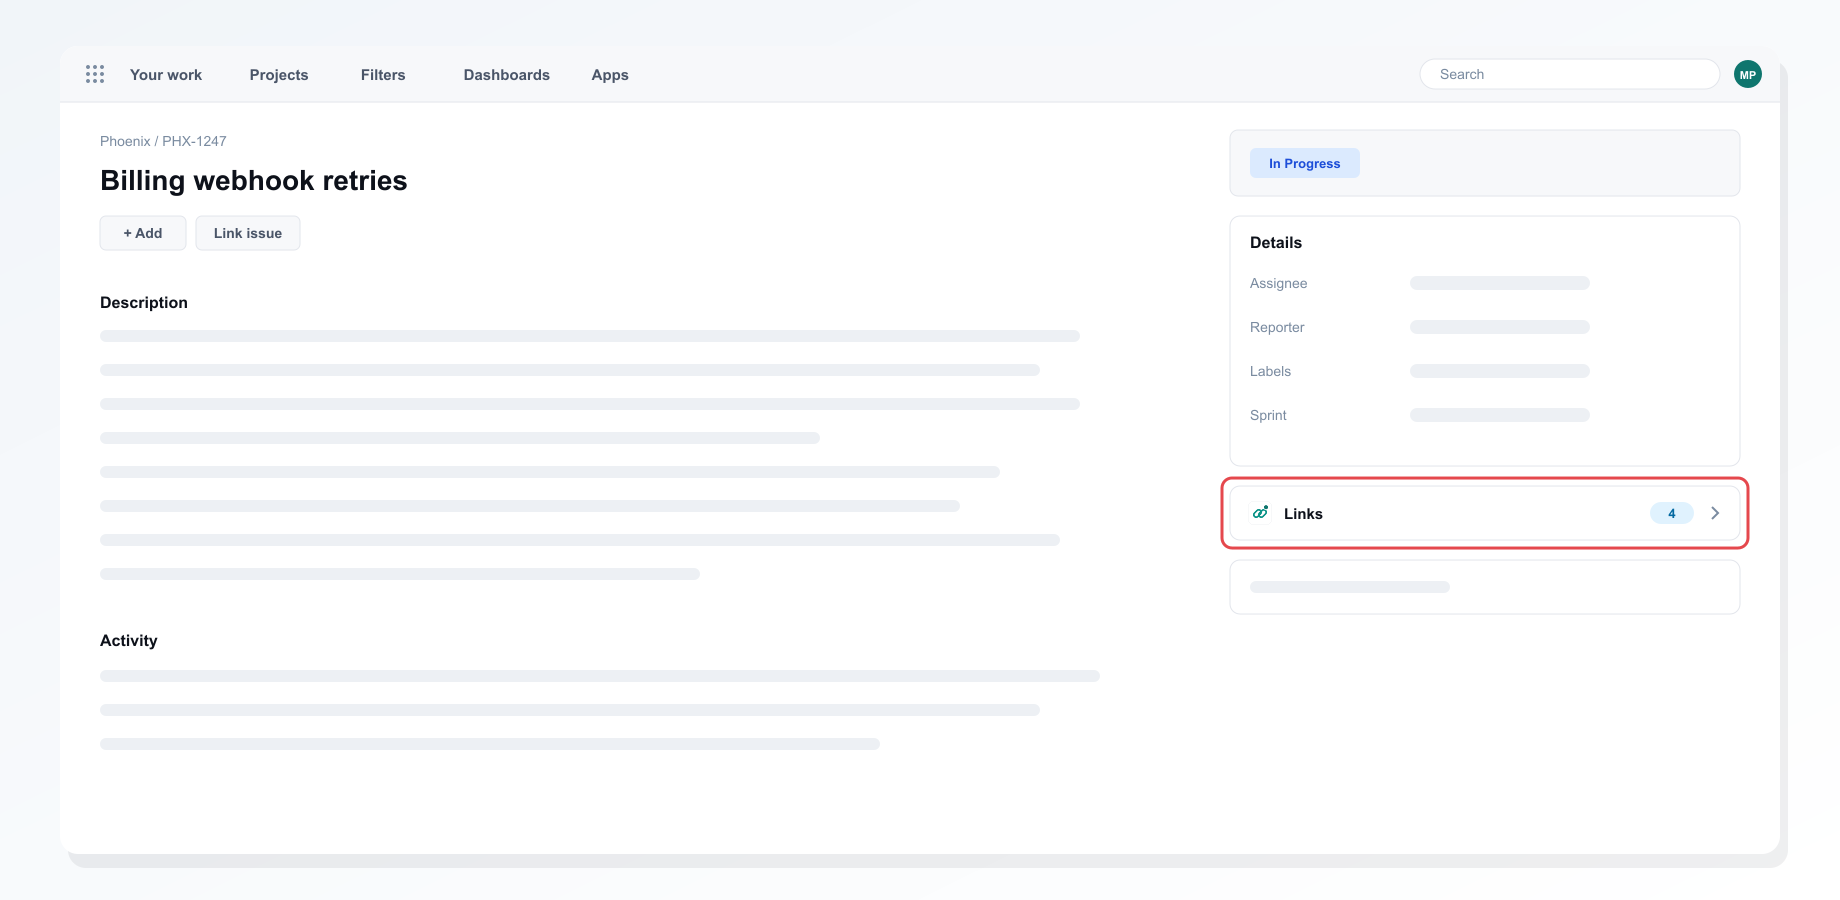This screenshot has width=1840, height=900.
Task: Click the Labels field label
Action: 1270,371
